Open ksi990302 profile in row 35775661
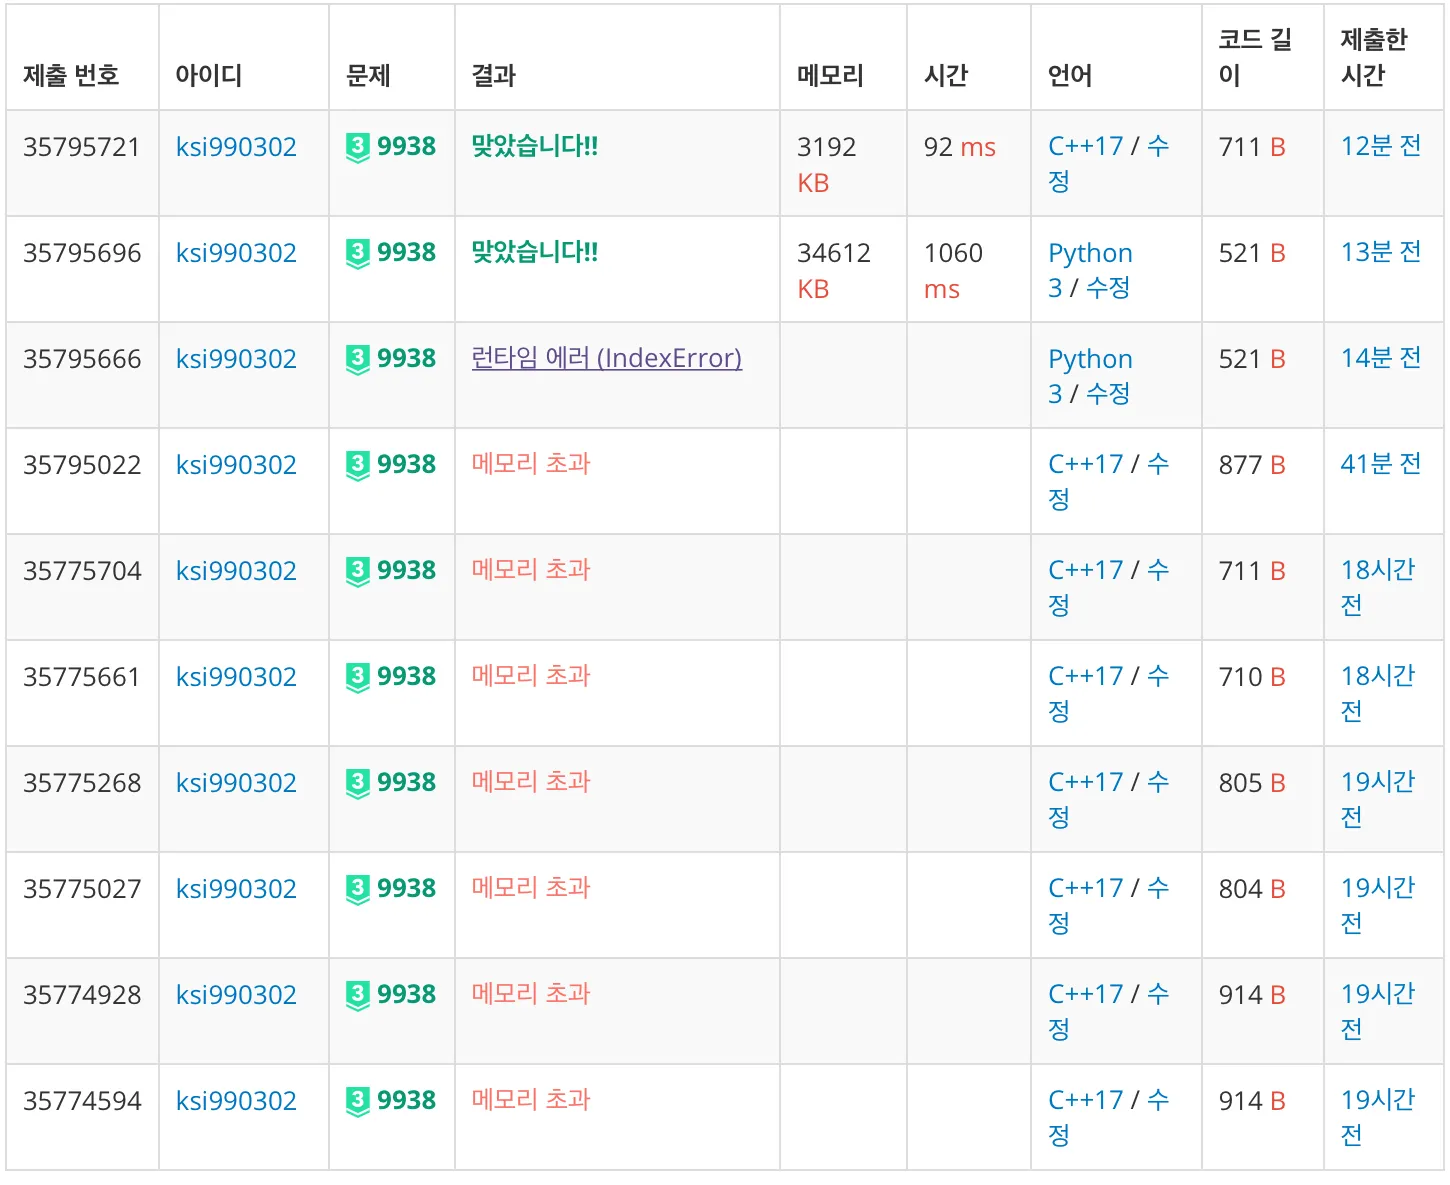 pos(236,677)
